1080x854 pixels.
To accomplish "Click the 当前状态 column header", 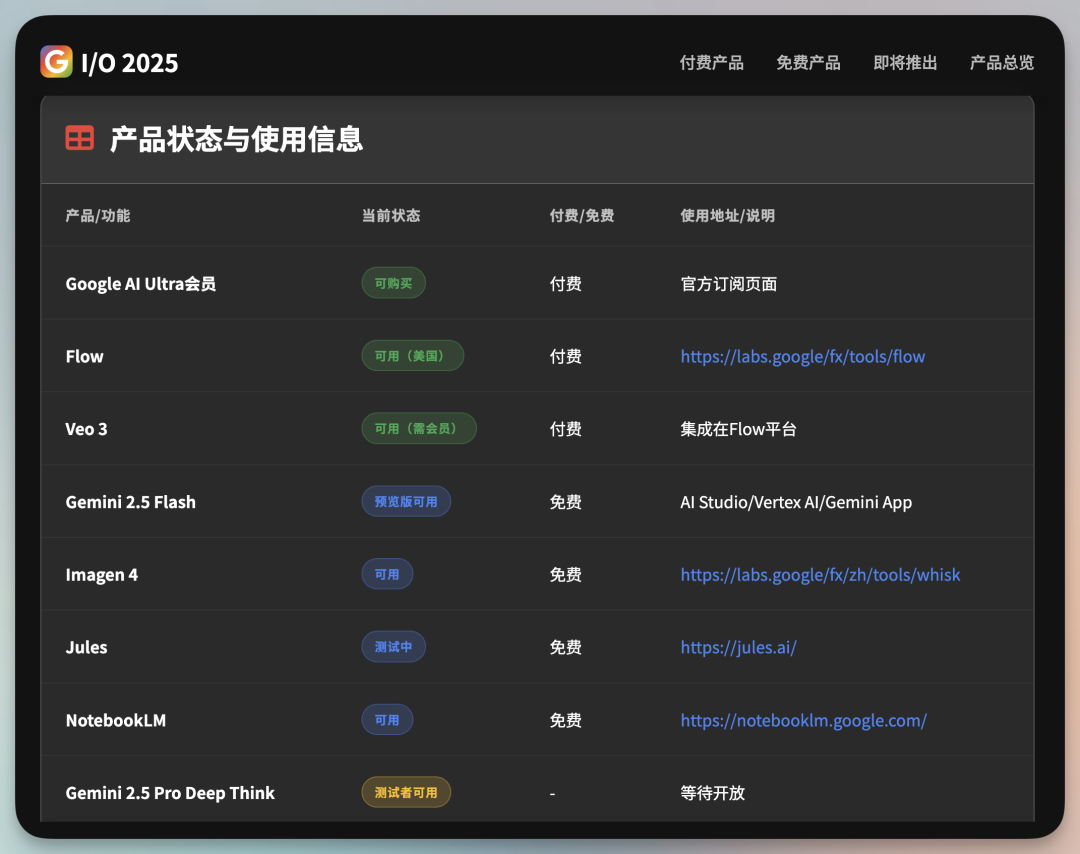I will point(391,216).
